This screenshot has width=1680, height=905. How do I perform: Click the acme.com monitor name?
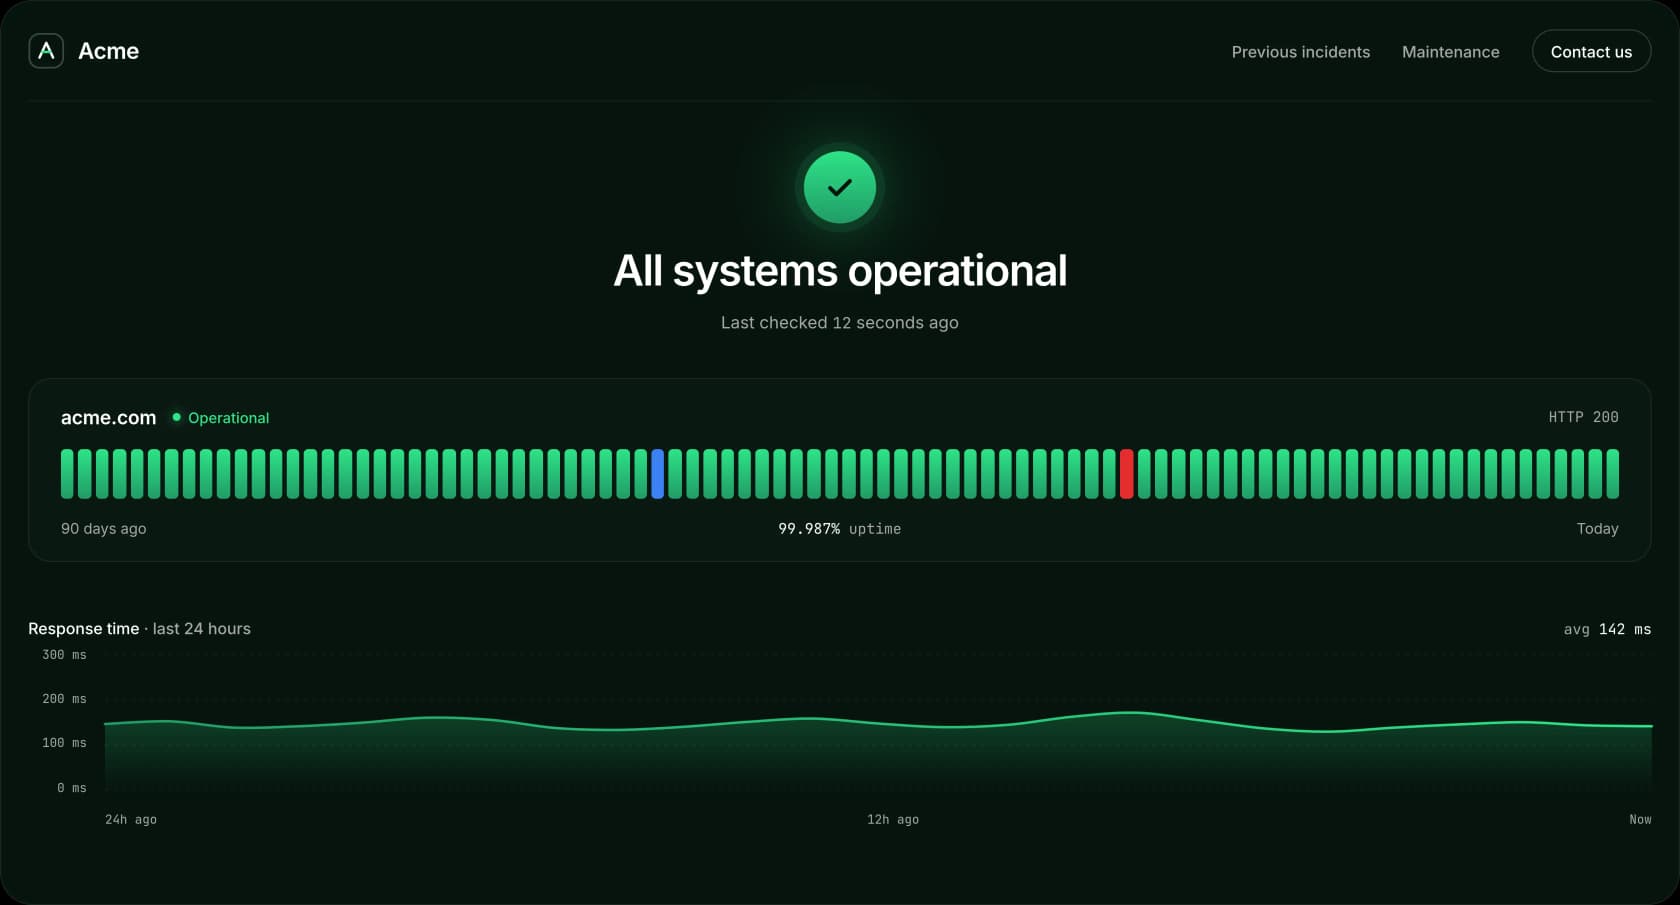tap(108, 417)
